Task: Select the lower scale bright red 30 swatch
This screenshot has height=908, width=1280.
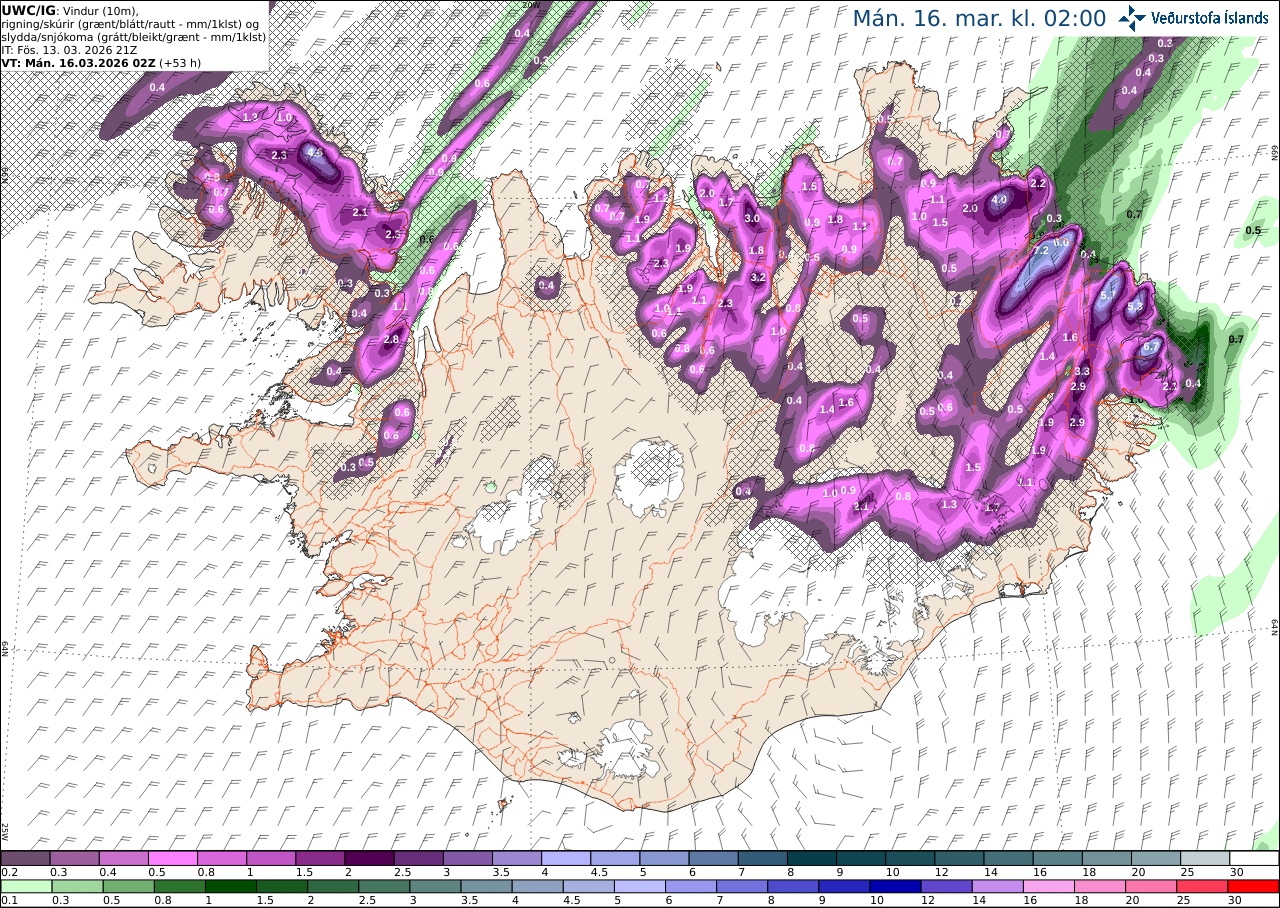Action: coord(1252,886)
